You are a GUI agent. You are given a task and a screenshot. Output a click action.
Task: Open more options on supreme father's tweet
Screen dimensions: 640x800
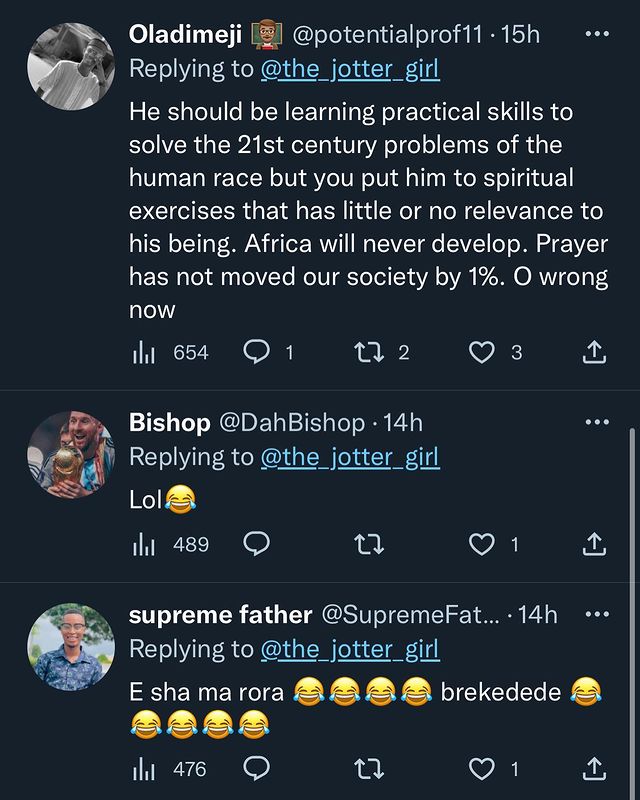[596, 615]
